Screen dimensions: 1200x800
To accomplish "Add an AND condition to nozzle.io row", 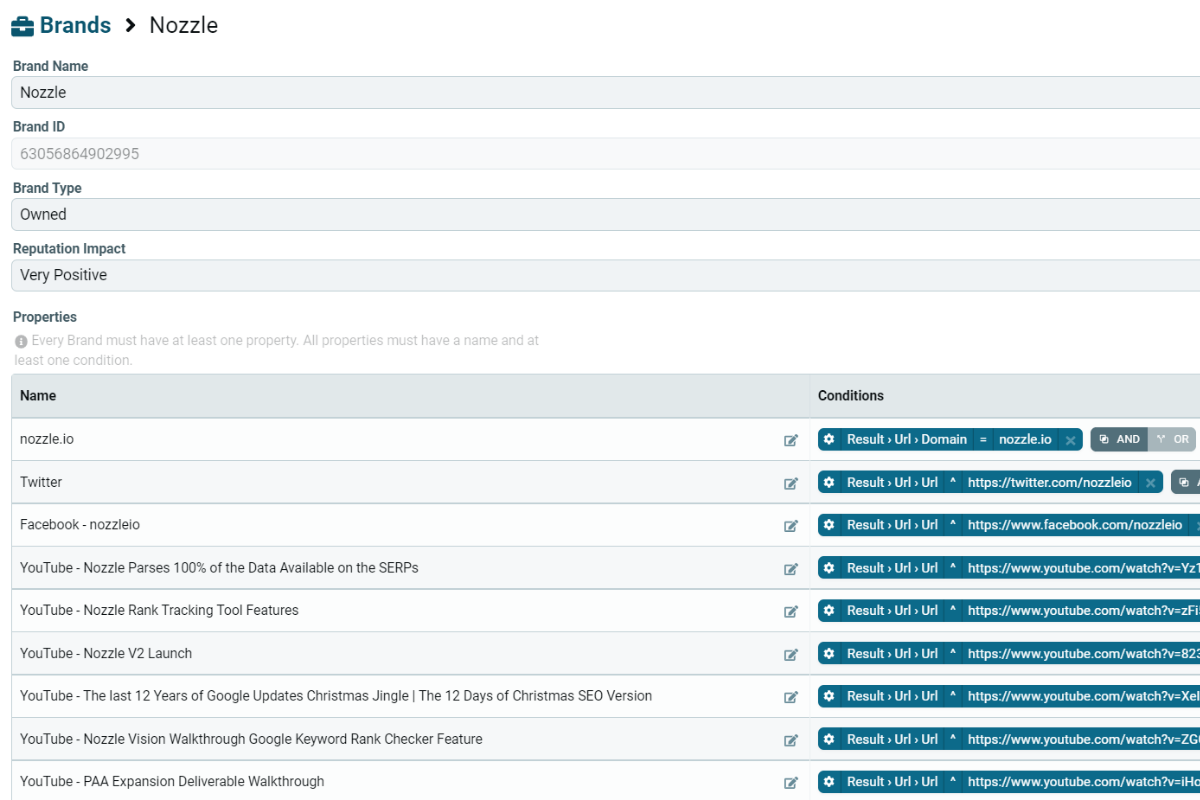I will pos(1119,439).
